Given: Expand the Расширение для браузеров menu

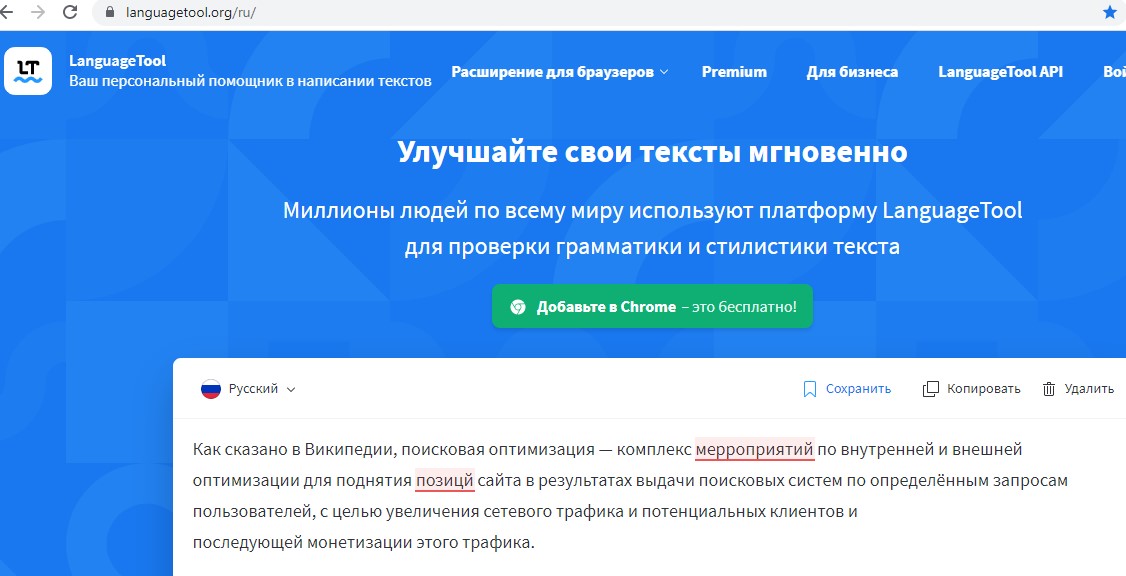Looking at the screenshot, I should click(x=559, y=72).
